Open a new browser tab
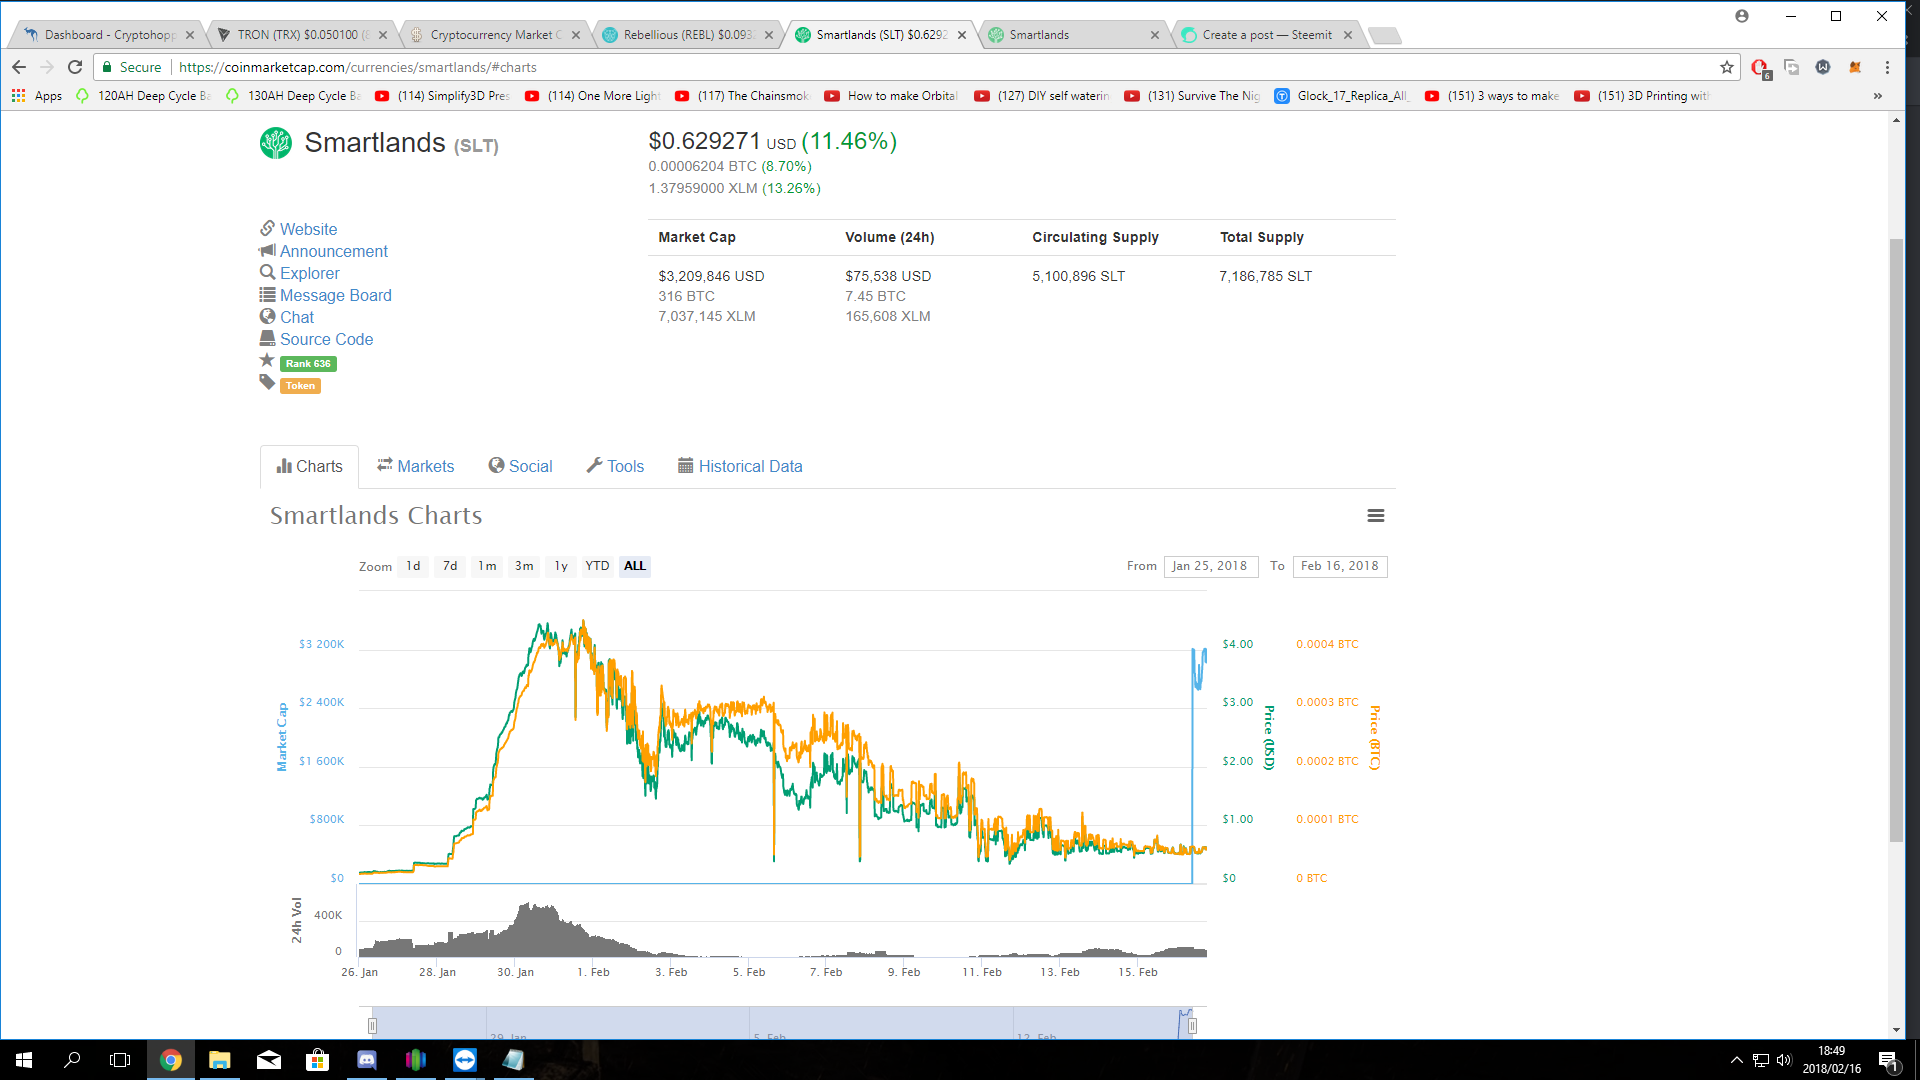Screen dimensions: 1920x1080 click(x=1384, y=36)
